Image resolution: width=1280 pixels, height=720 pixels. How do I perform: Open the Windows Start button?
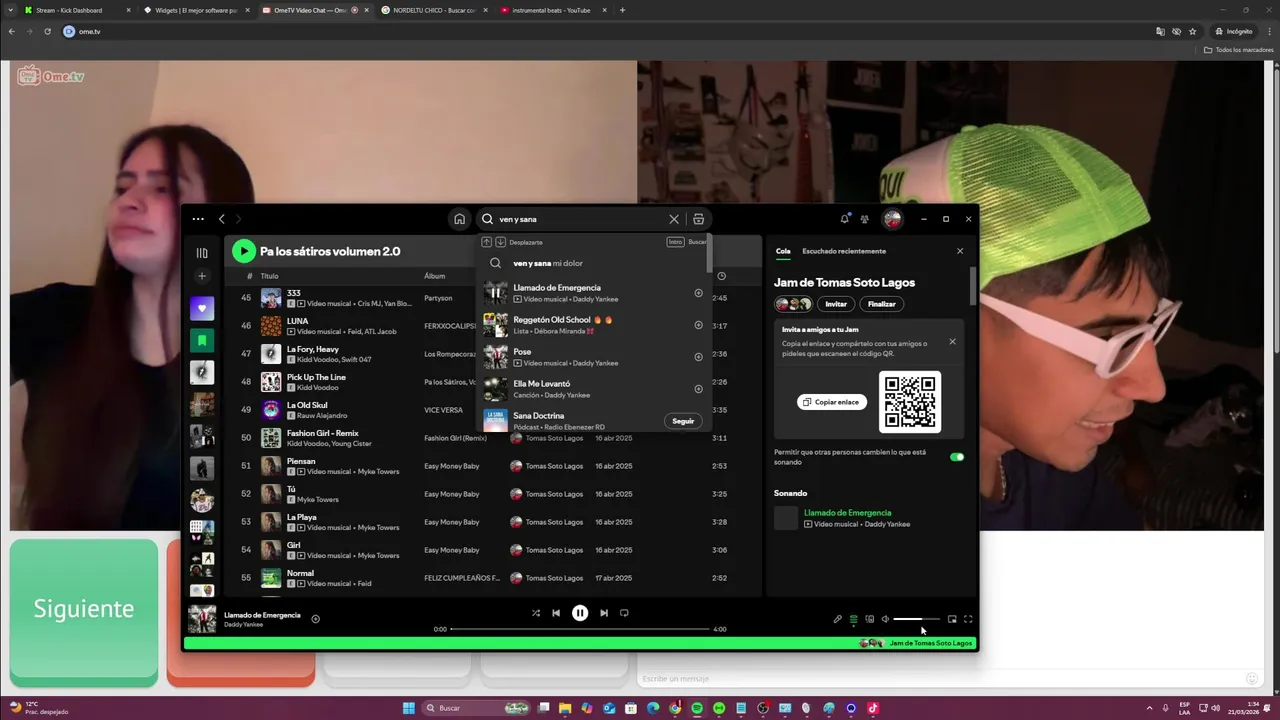409,708
